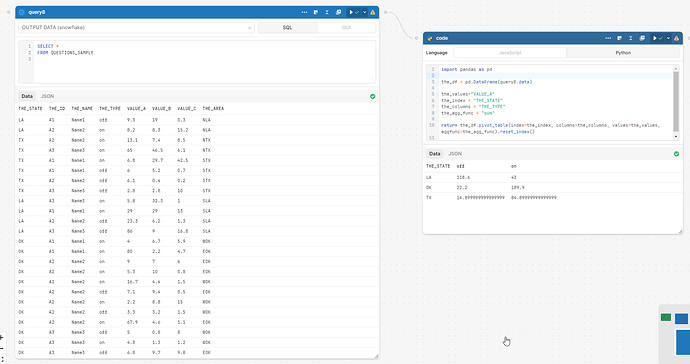690x364 pixels.
Task: Click the THE_STATE column header in query8
Action: (x=30, y=109)
